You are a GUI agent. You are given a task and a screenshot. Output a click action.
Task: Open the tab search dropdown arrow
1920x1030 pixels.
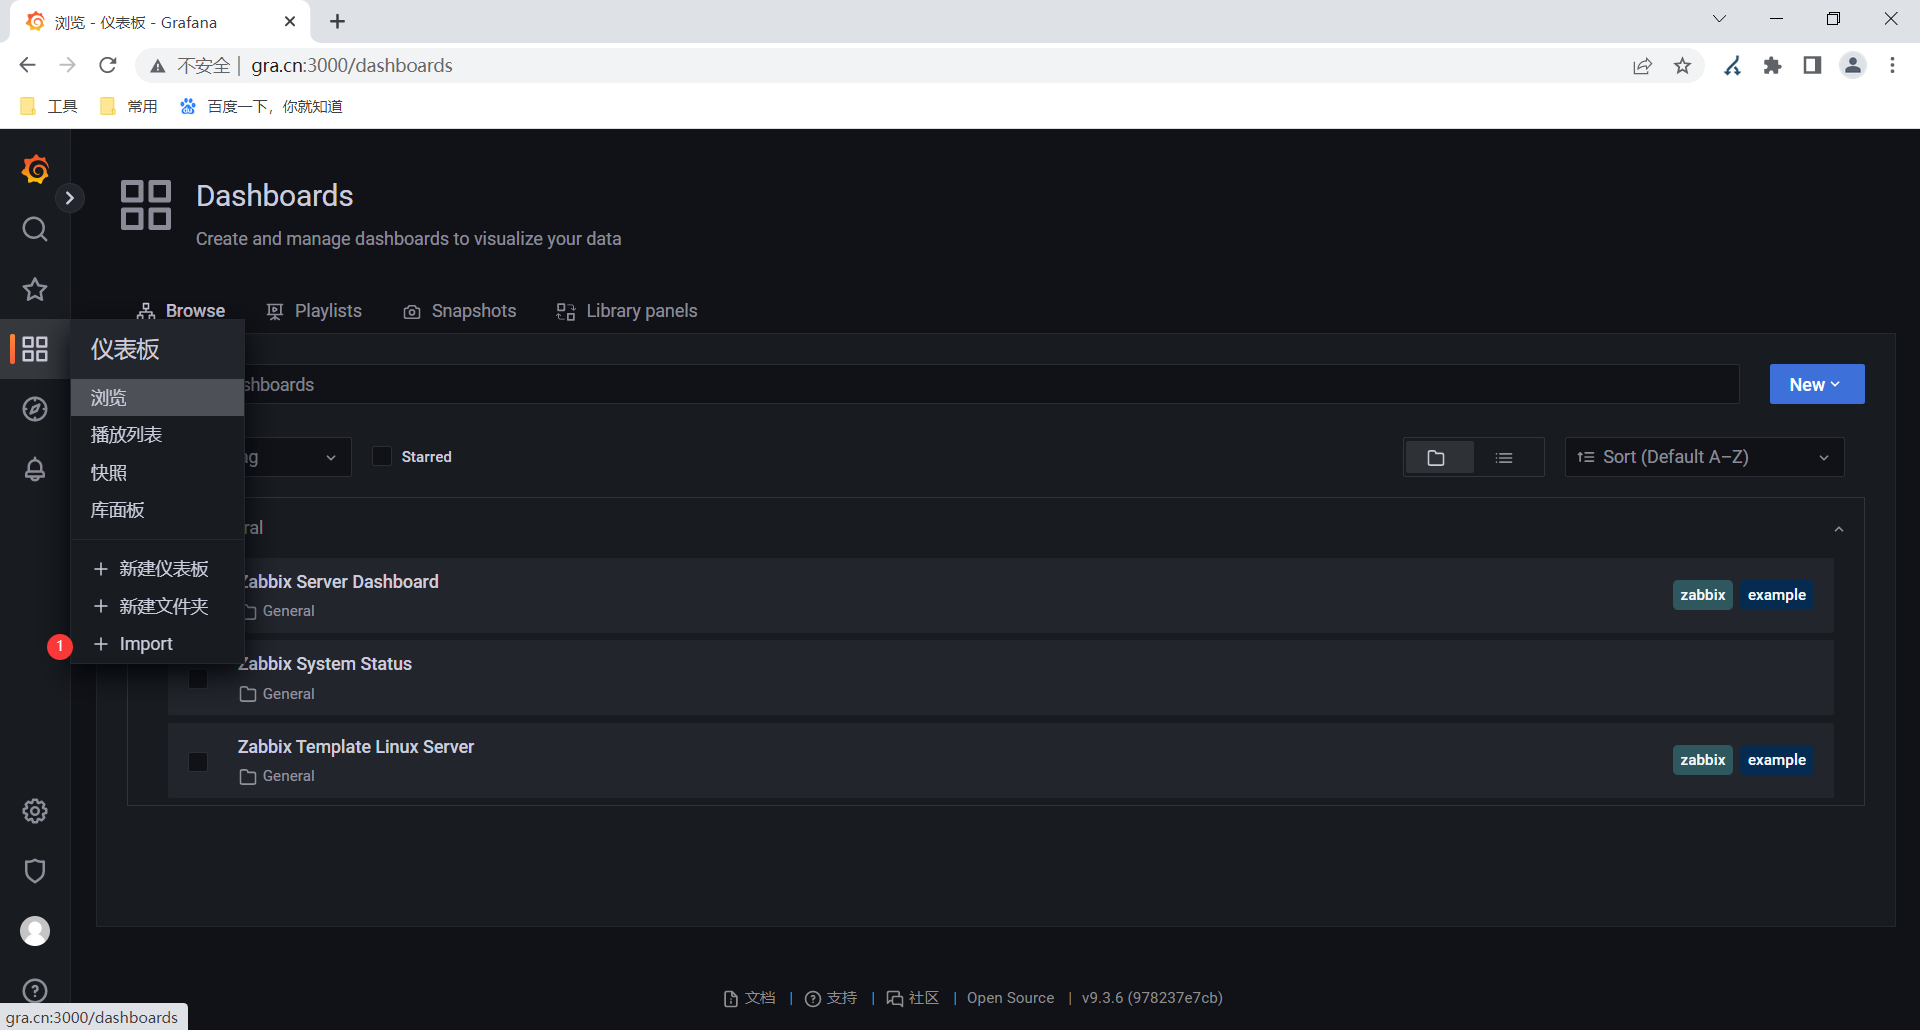coord(1720,19)
